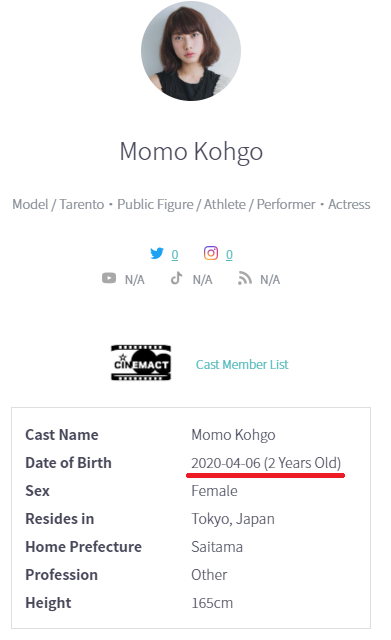Click the YouTube icon
The width and height of the screenshot is (391, 640).
click(x=109, y=278)
